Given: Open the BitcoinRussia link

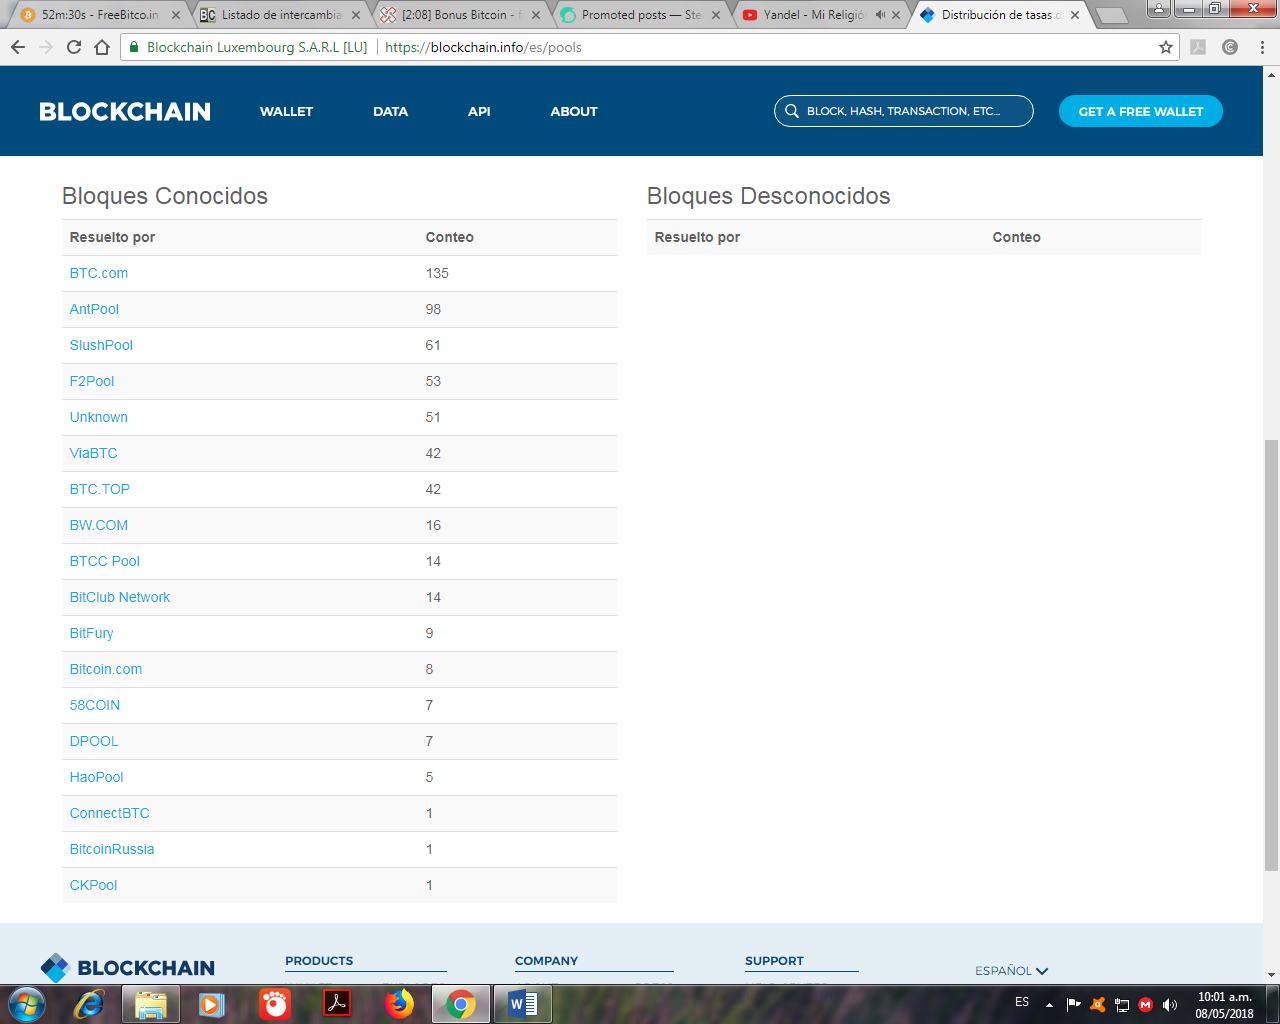Looking at the screenshot, I should [112, 849].
